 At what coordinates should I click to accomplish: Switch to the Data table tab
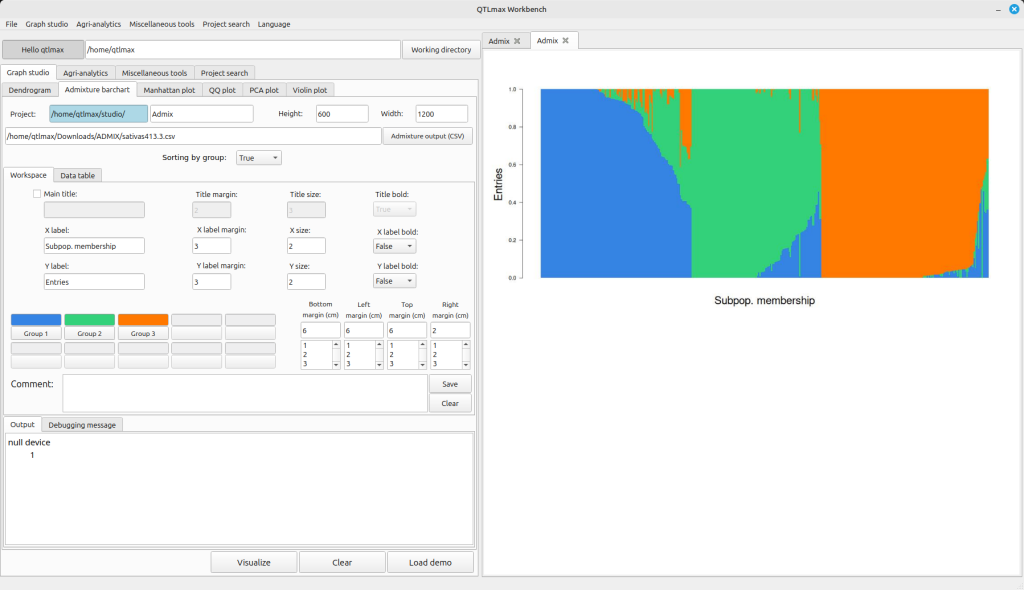point(78,175)
